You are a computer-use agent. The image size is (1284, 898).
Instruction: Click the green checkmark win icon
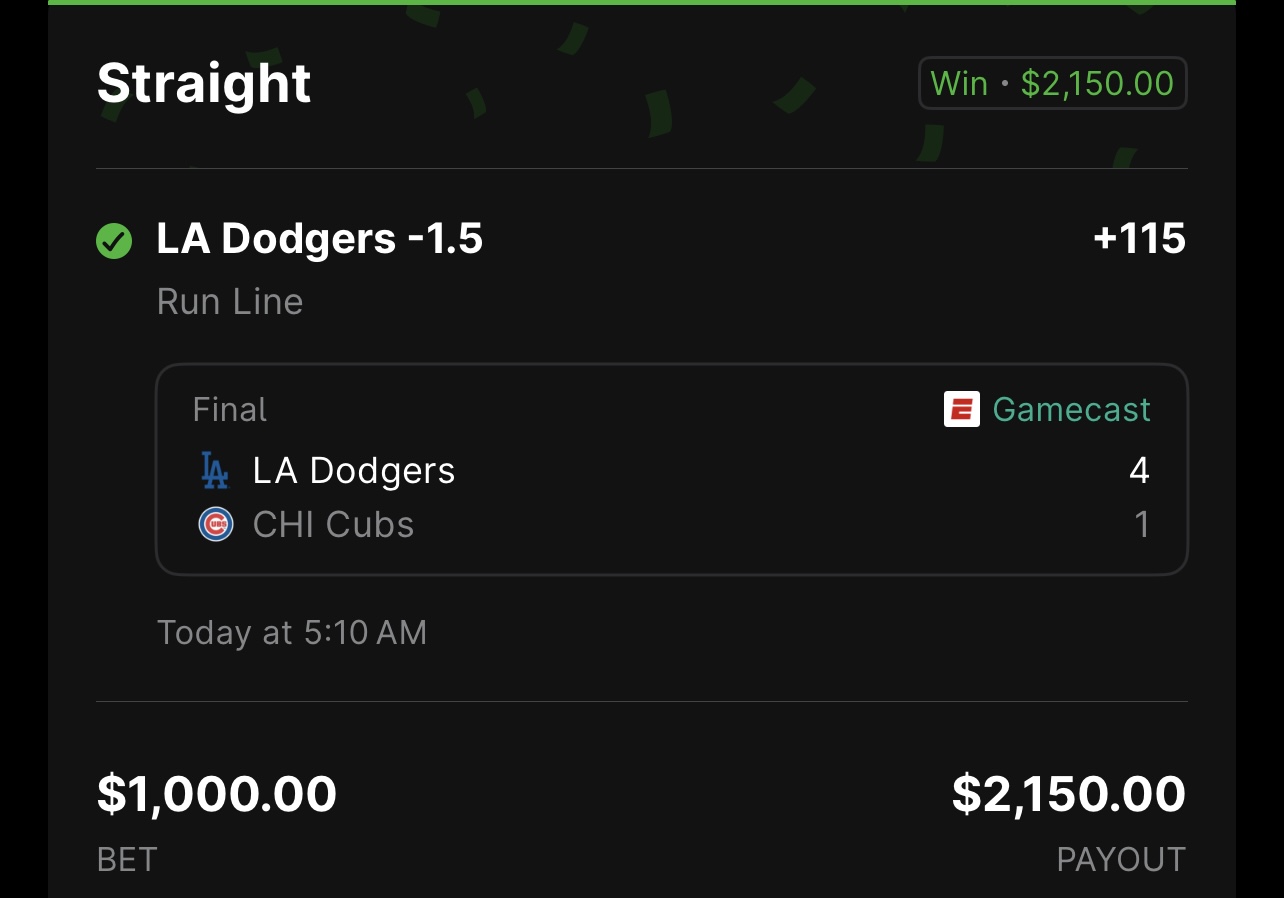(114, 241)
